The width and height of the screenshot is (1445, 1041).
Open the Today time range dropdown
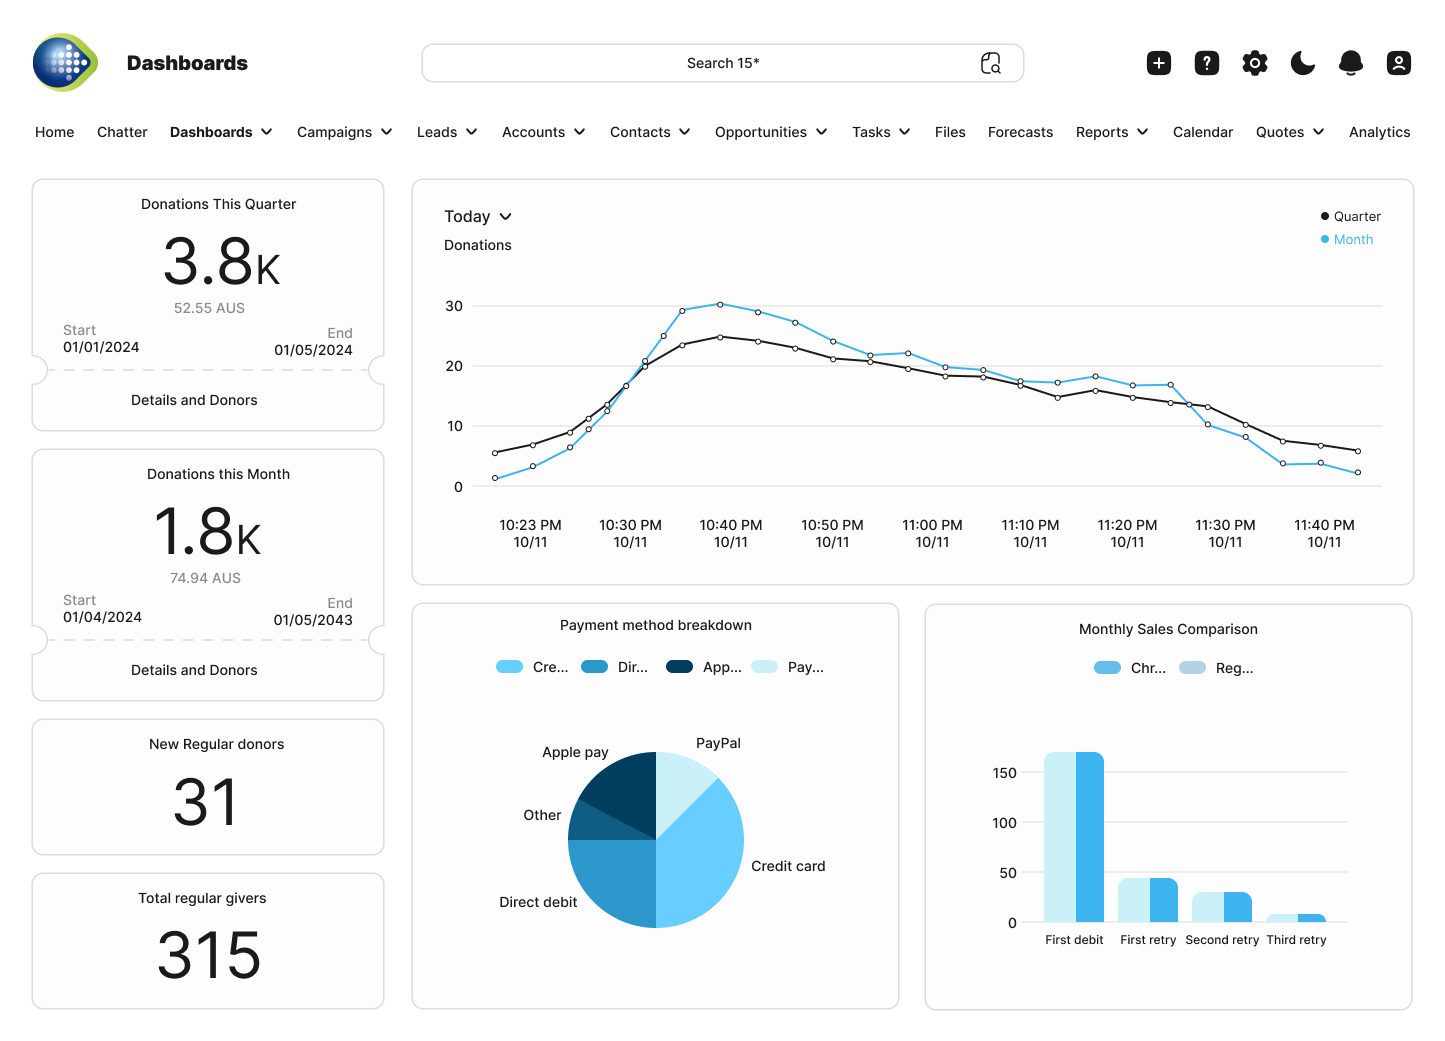coord(478,217)
